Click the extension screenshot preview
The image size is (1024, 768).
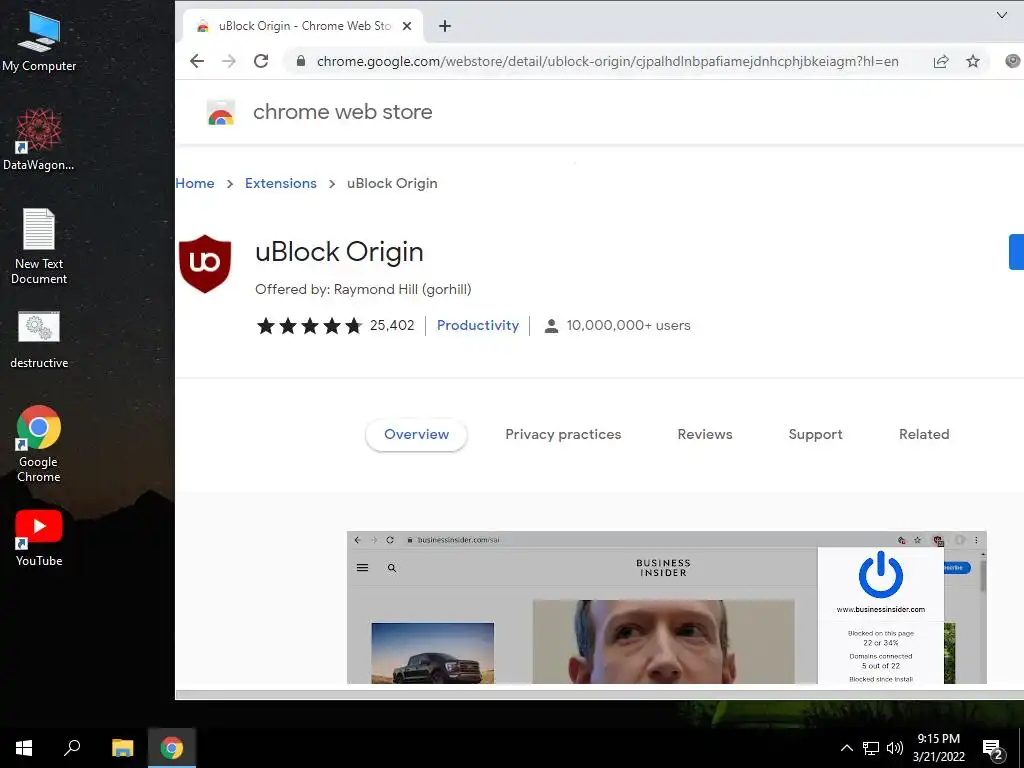click(x=666, y=607)
